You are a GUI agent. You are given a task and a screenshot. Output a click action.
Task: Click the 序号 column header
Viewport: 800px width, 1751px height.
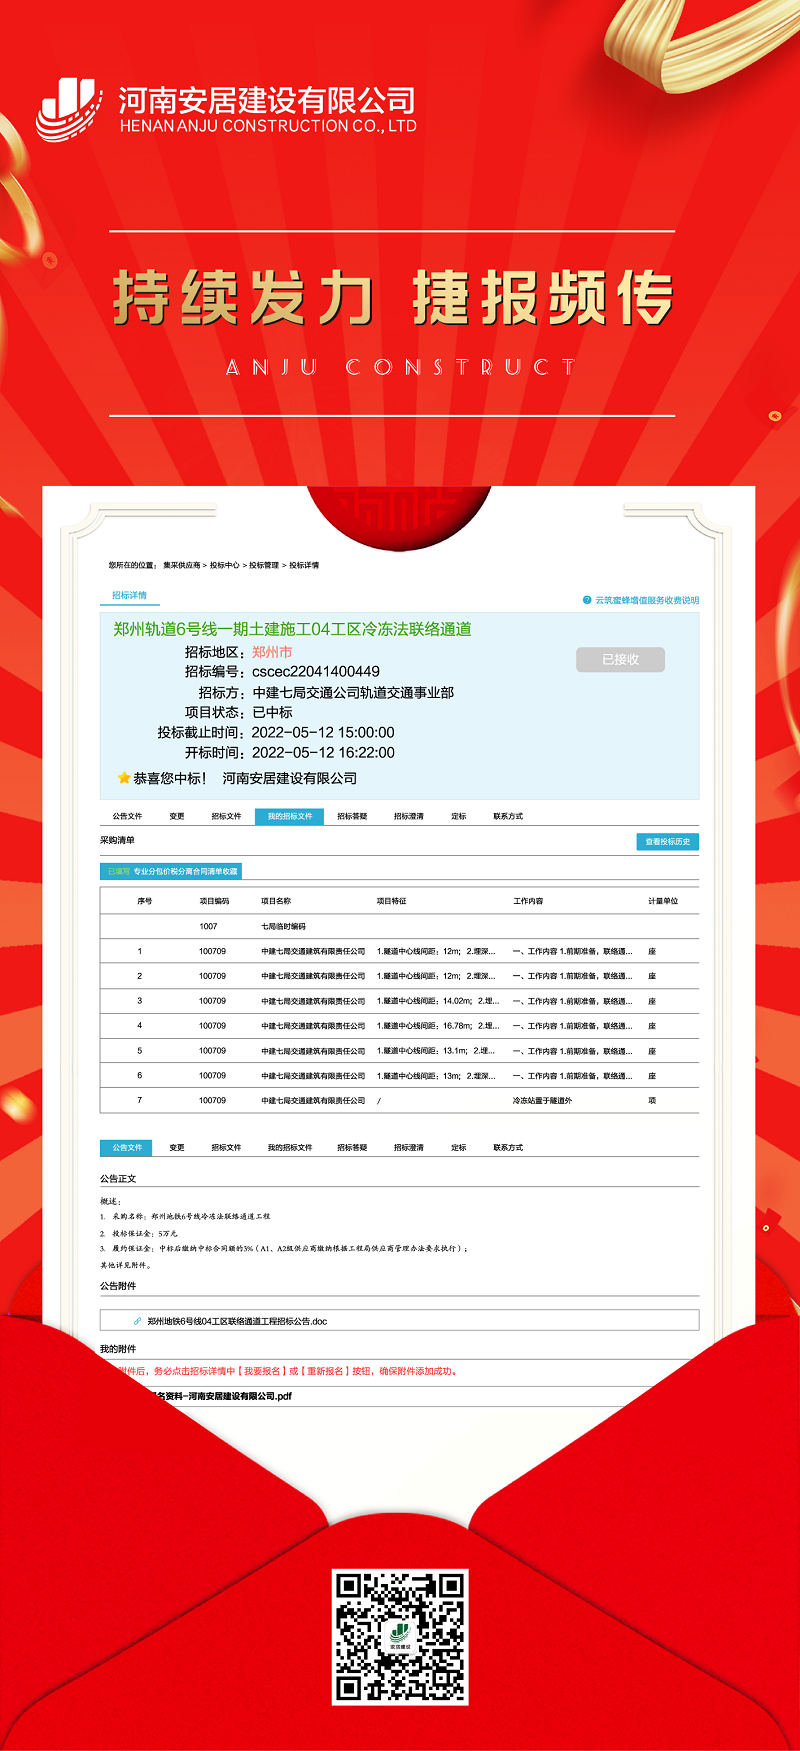click(145, 901)
